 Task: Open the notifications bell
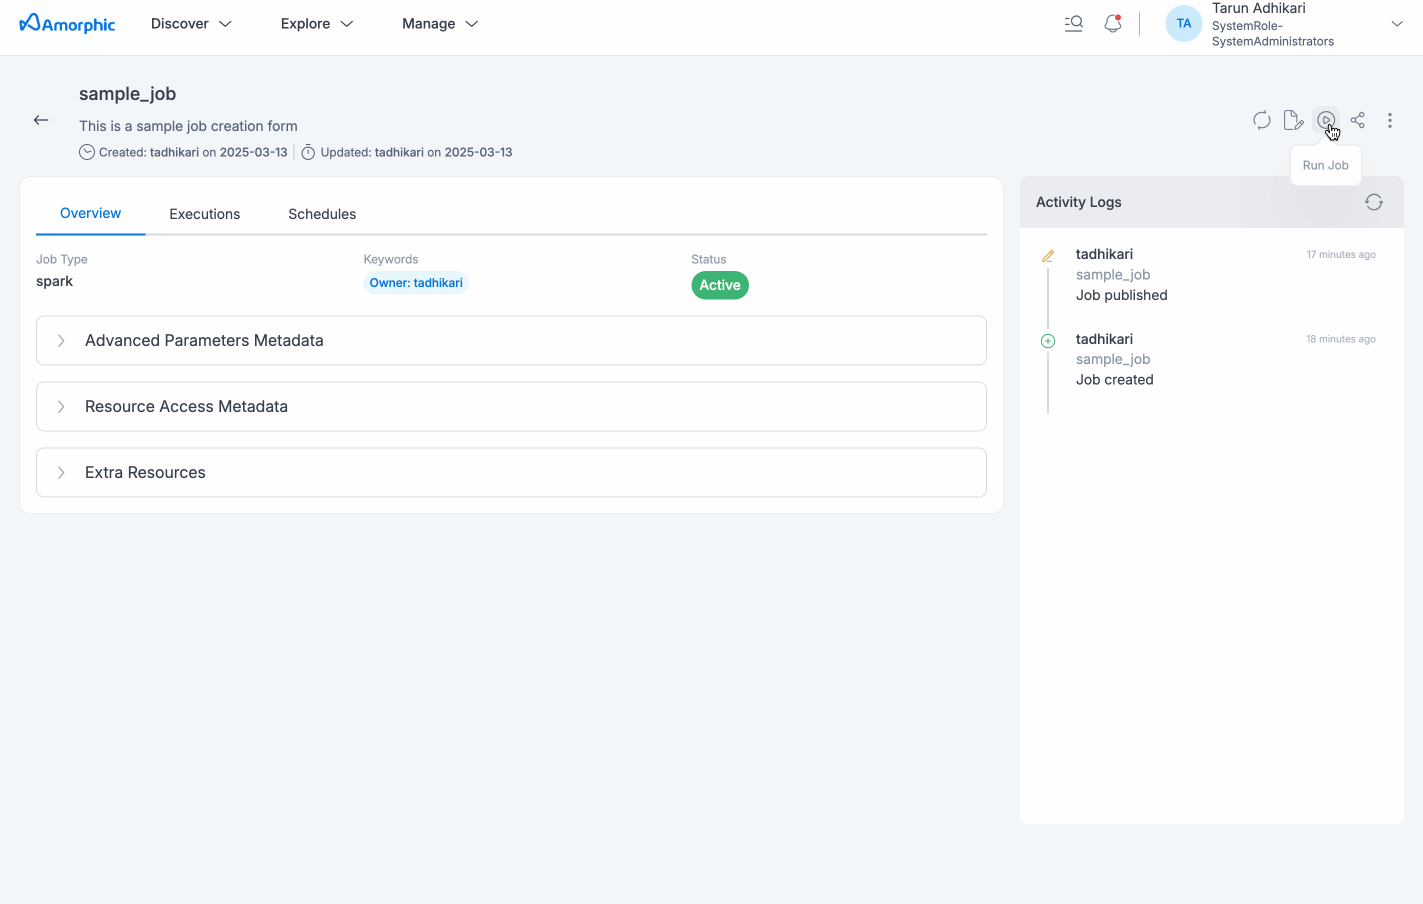point(1113,23)
